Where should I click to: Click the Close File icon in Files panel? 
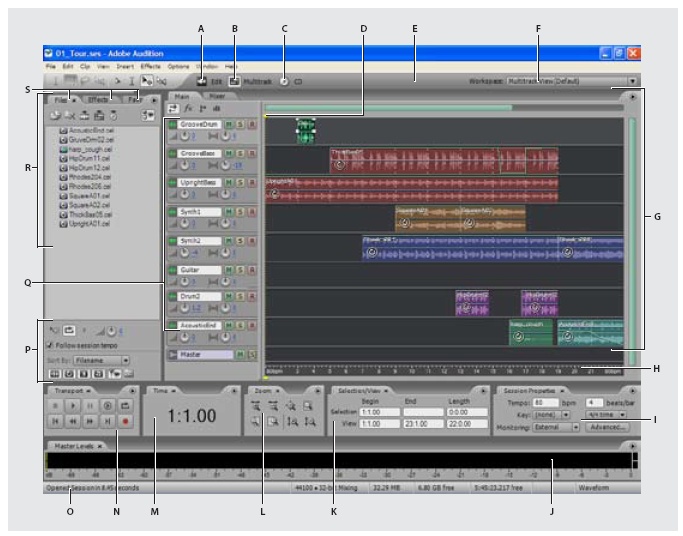tap(70, 115)
